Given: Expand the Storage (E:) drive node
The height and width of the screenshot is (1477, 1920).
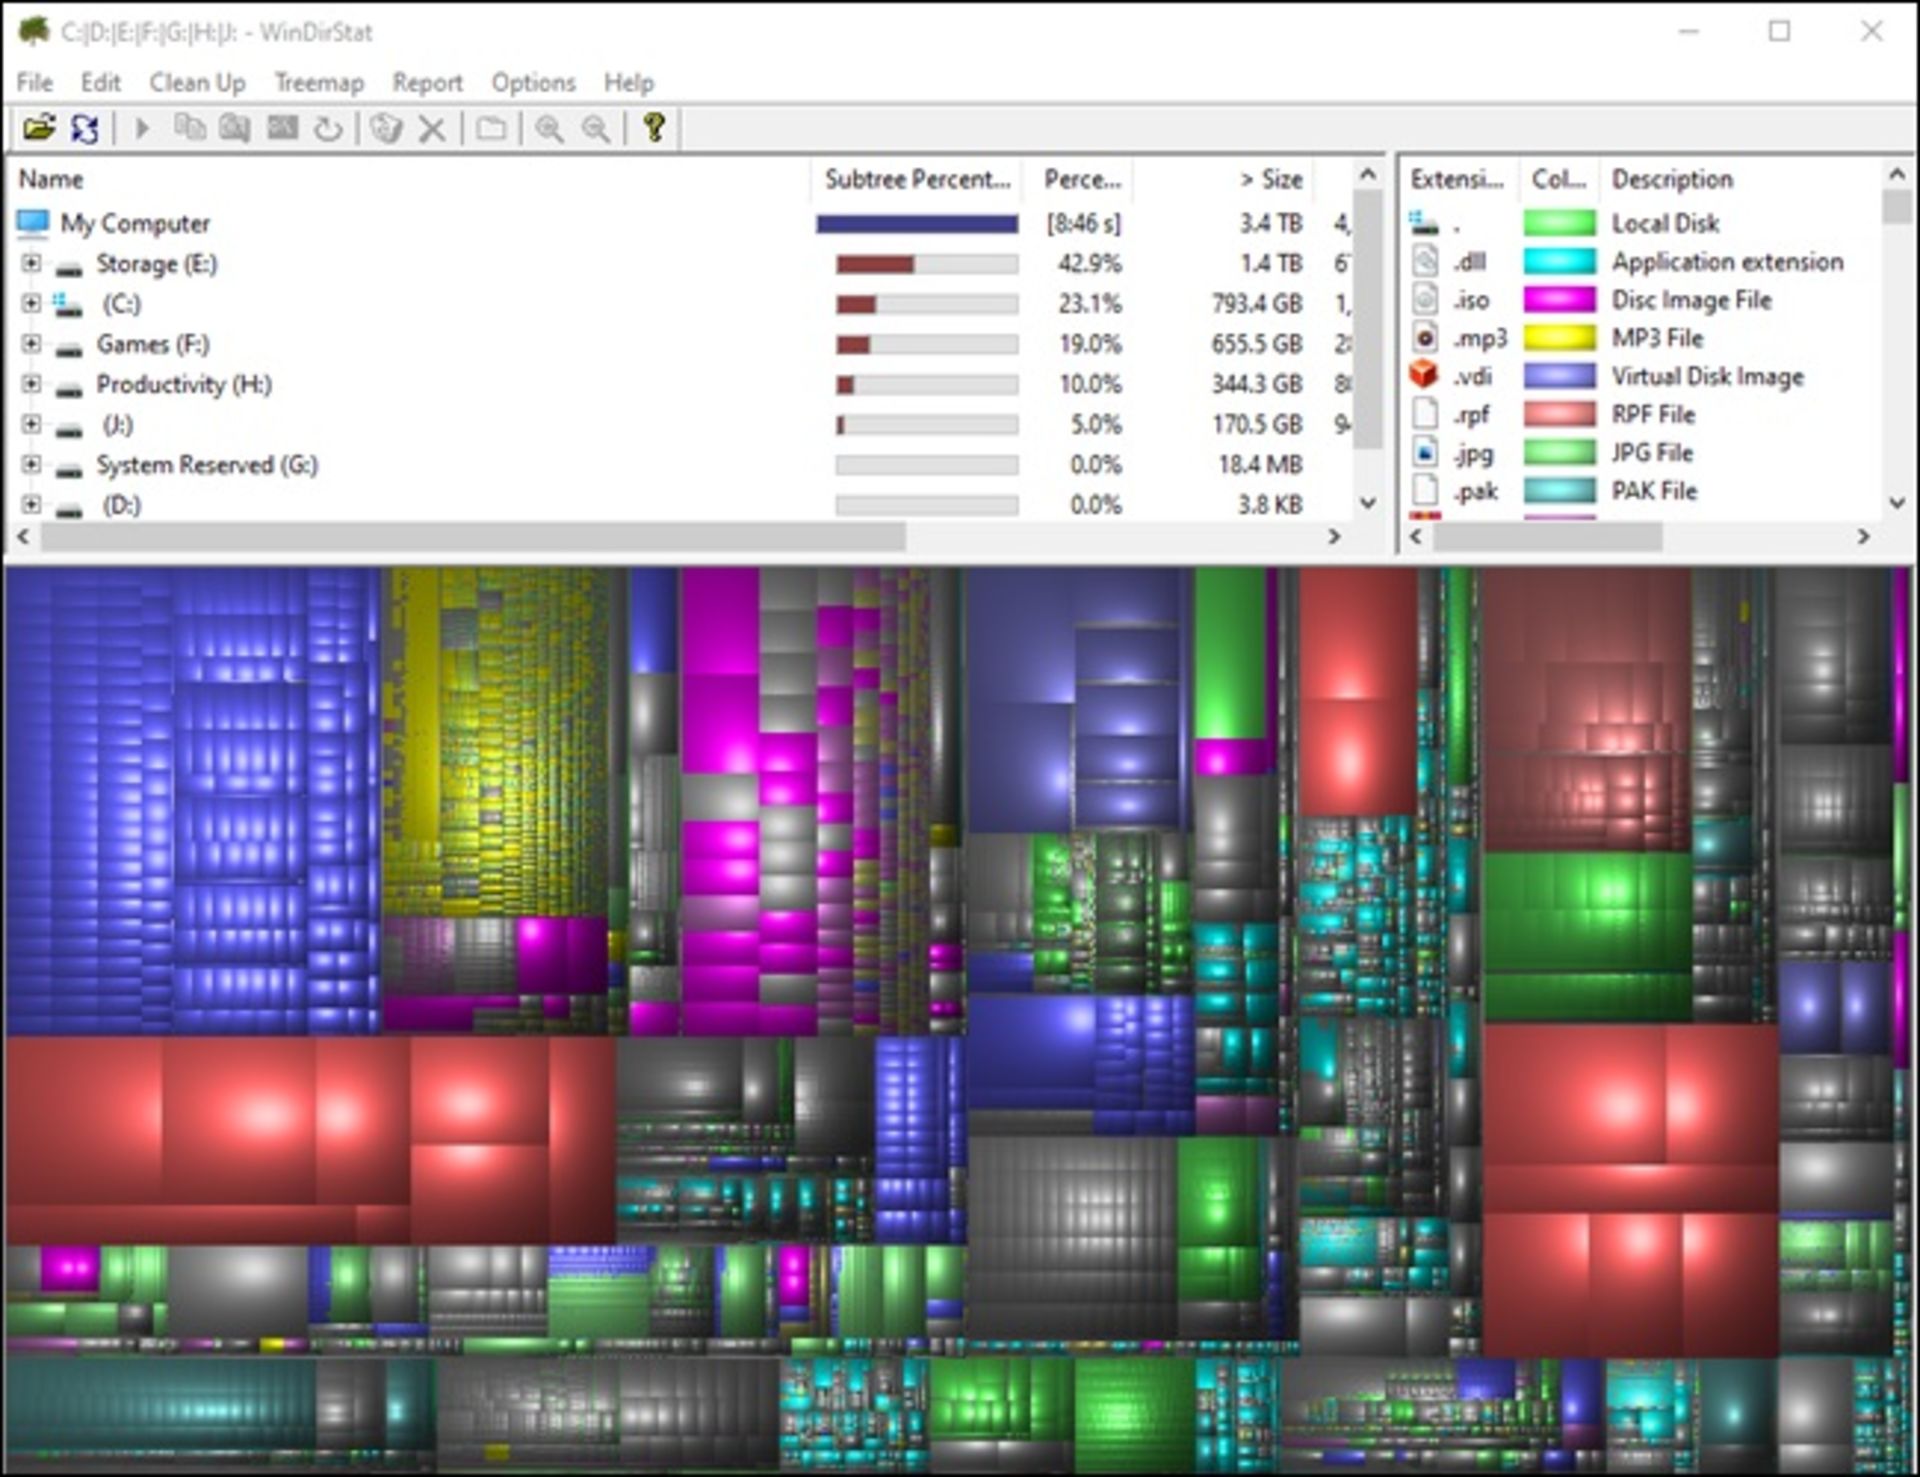Looking at the screenshot, I should (x=31, y=264).
